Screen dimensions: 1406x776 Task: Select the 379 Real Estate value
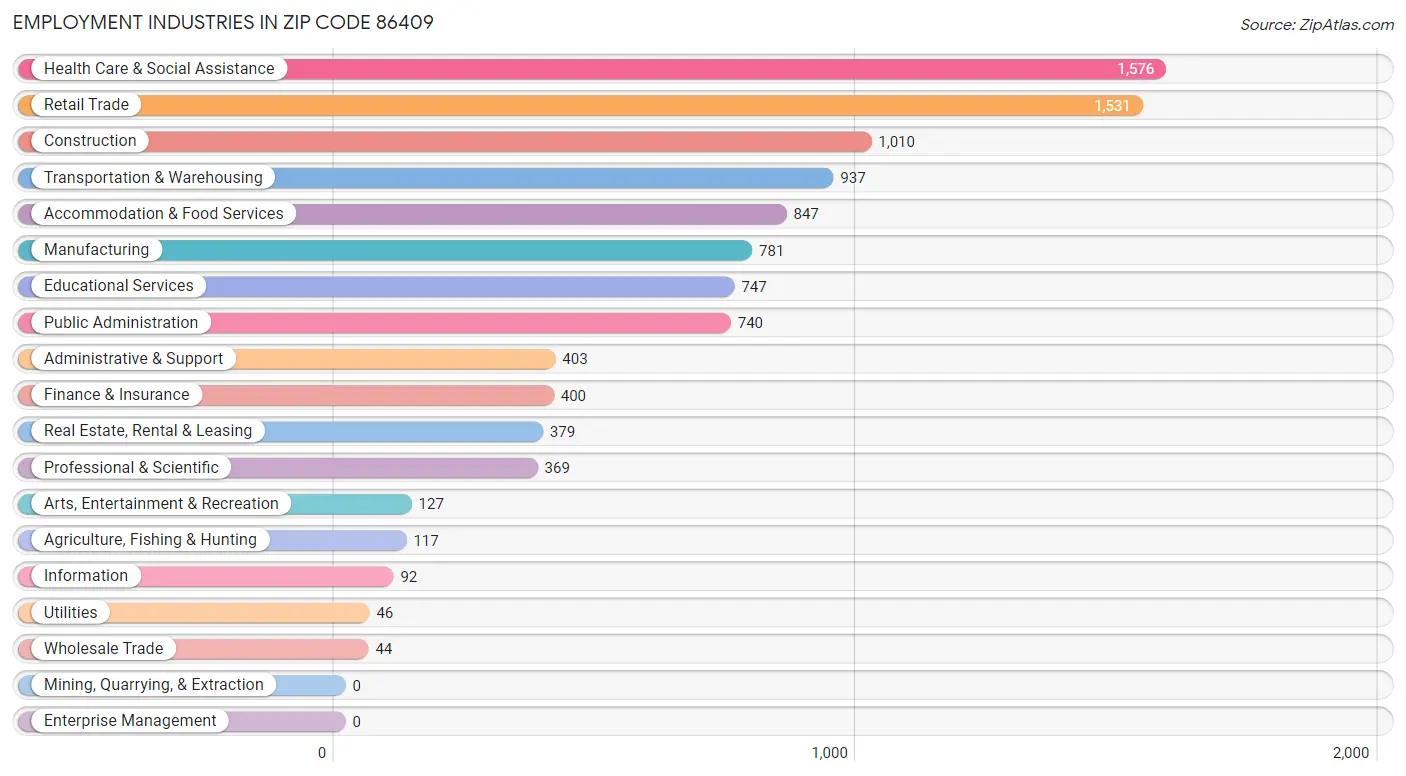562,432
